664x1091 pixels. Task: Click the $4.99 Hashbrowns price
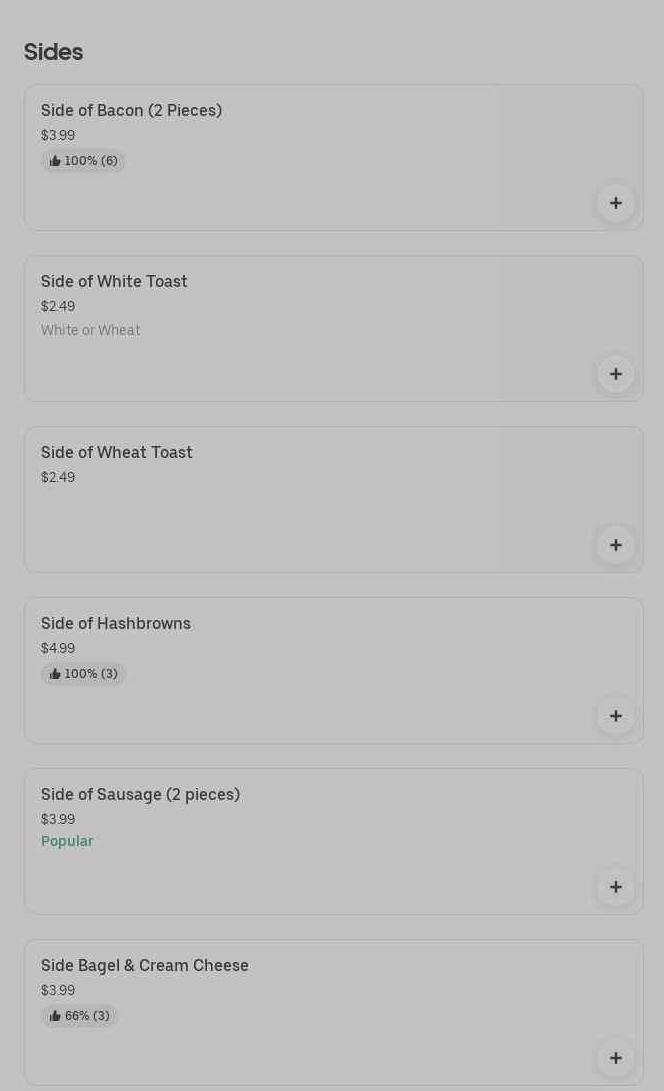pyautogui.click(x=58, y=649)
